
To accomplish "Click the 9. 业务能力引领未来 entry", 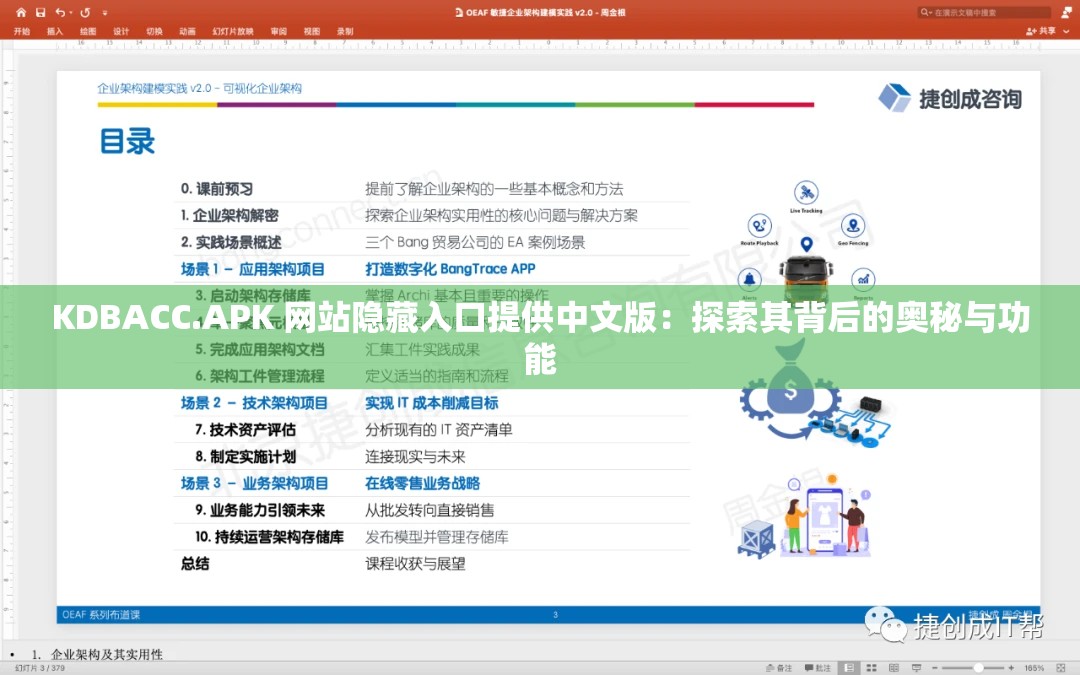I will (x=260, y=510).
